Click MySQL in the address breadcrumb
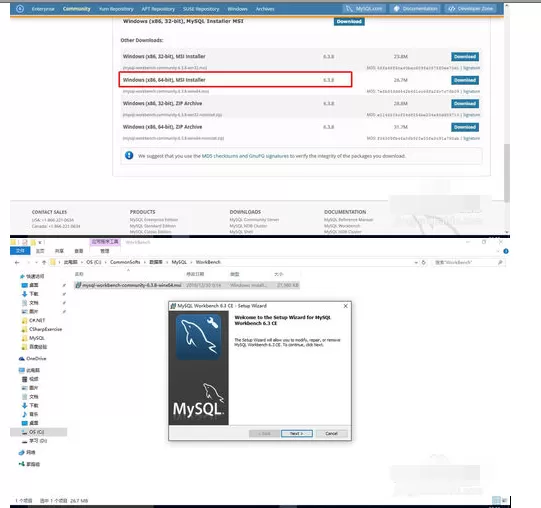Screen dimensions: 541x508 point(179,262)
